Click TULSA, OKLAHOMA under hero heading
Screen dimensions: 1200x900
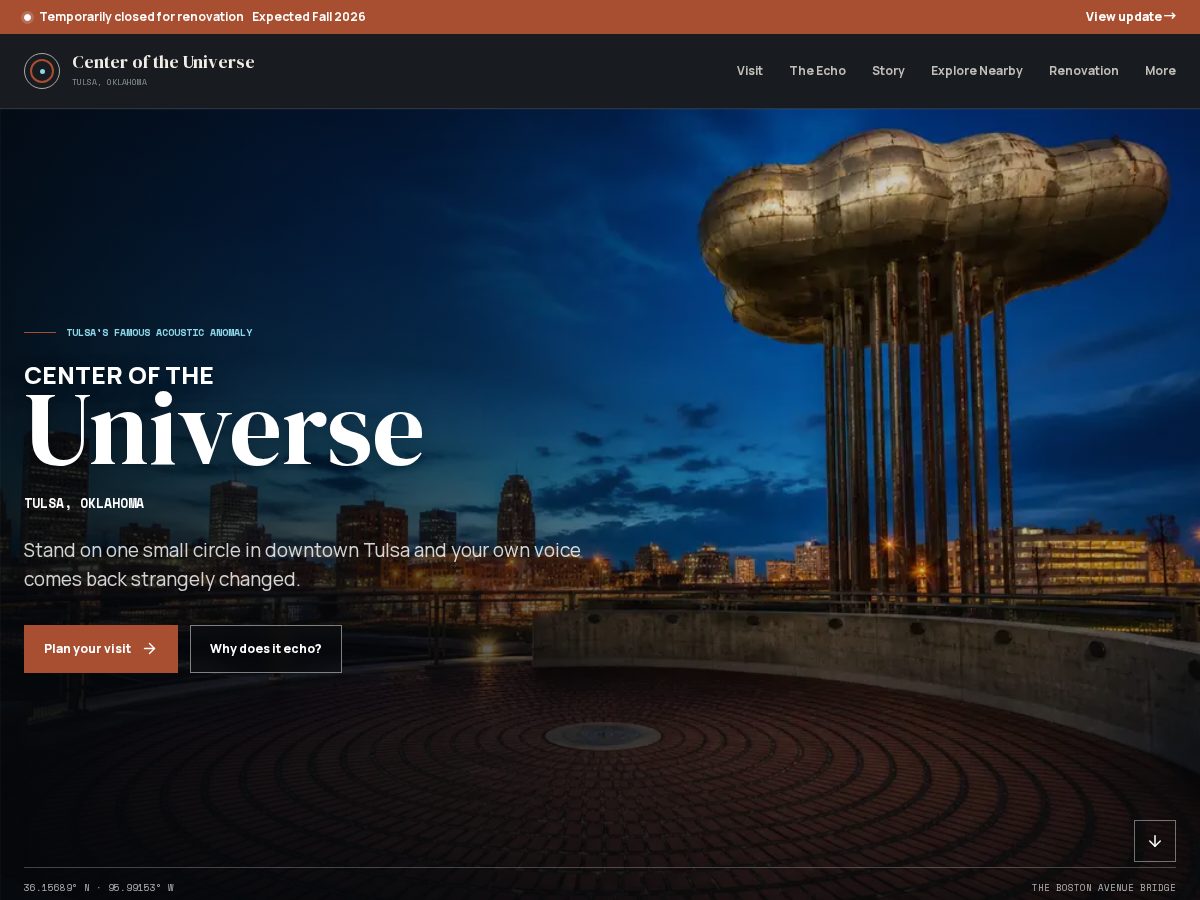pos(84,504)
